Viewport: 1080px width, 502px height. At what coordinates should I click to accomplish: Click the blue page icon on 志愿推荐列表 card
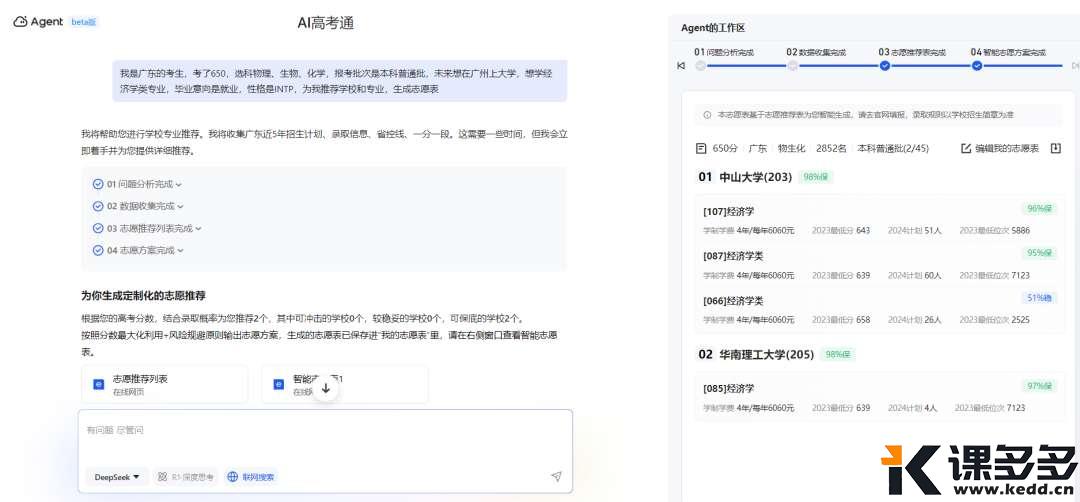(98, 384)
